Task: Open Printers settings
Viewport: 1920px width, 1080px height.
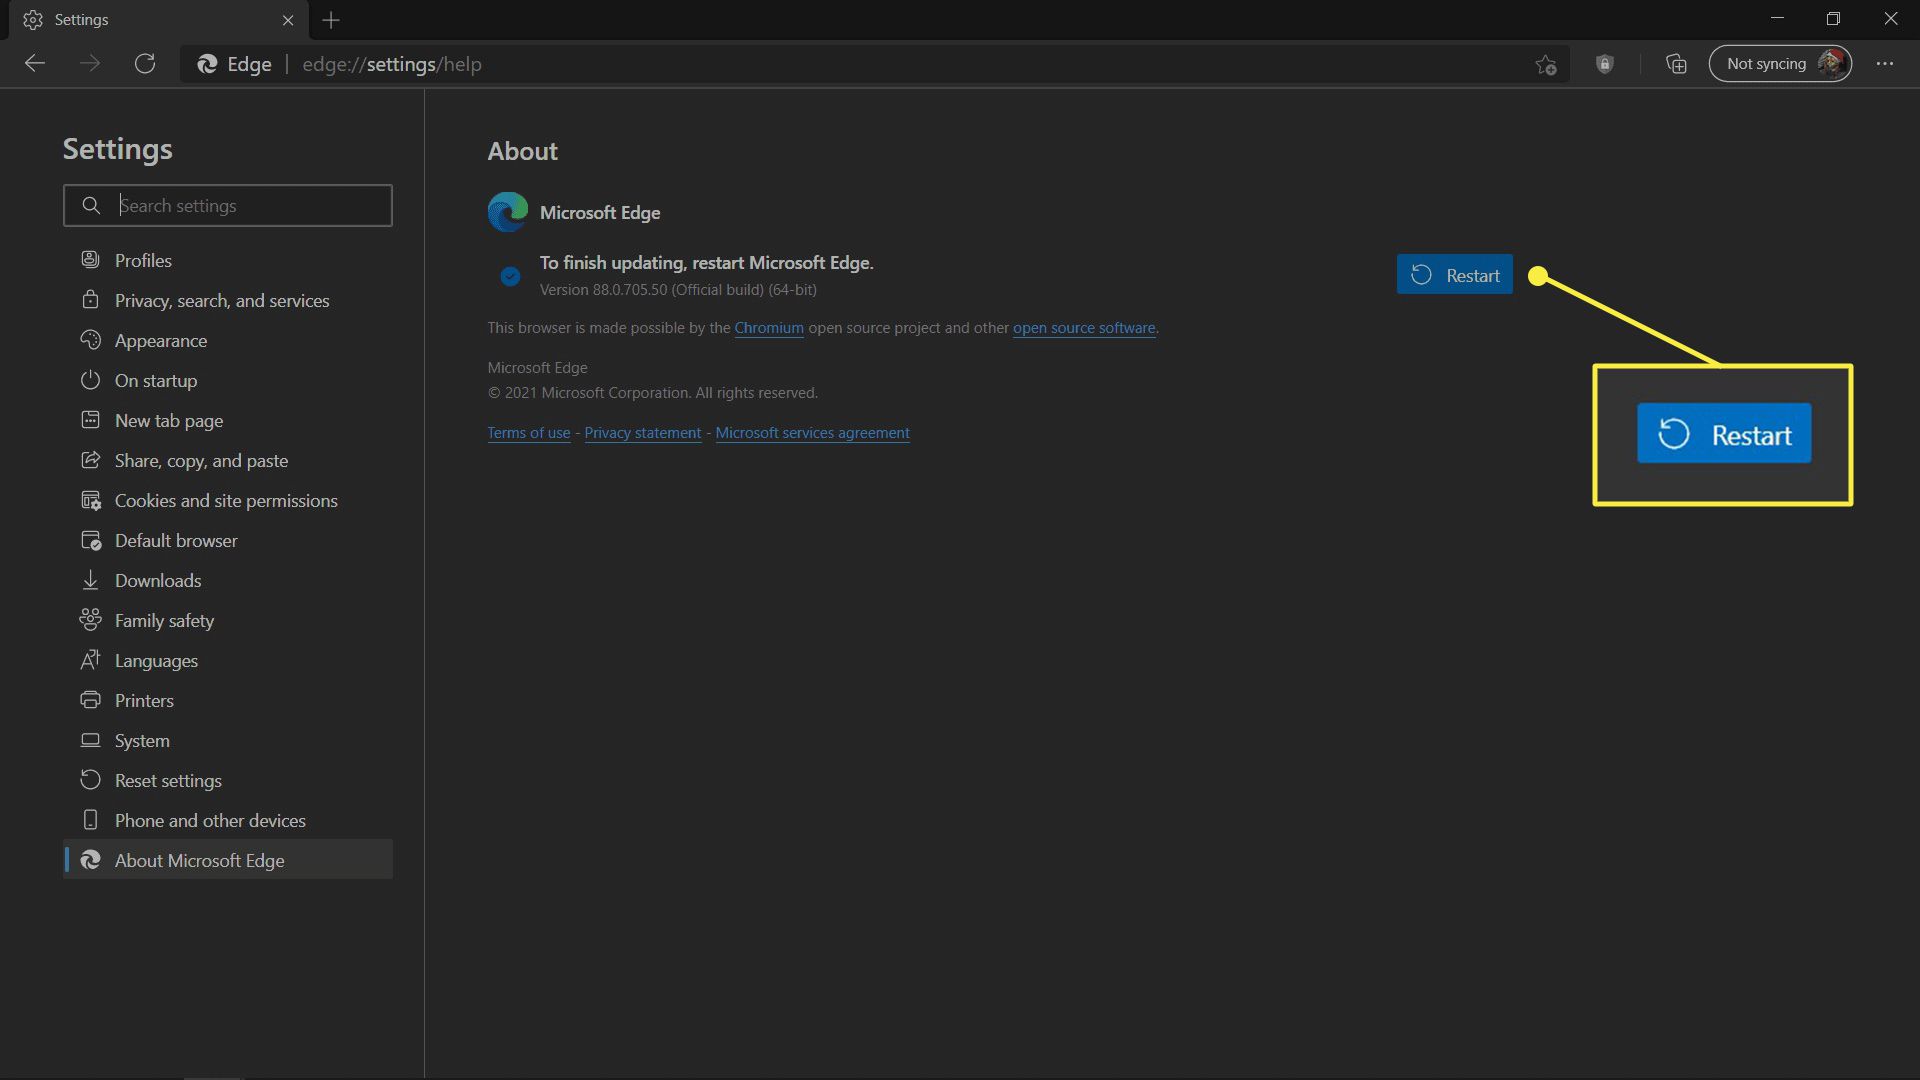Action: pos(228,700)
